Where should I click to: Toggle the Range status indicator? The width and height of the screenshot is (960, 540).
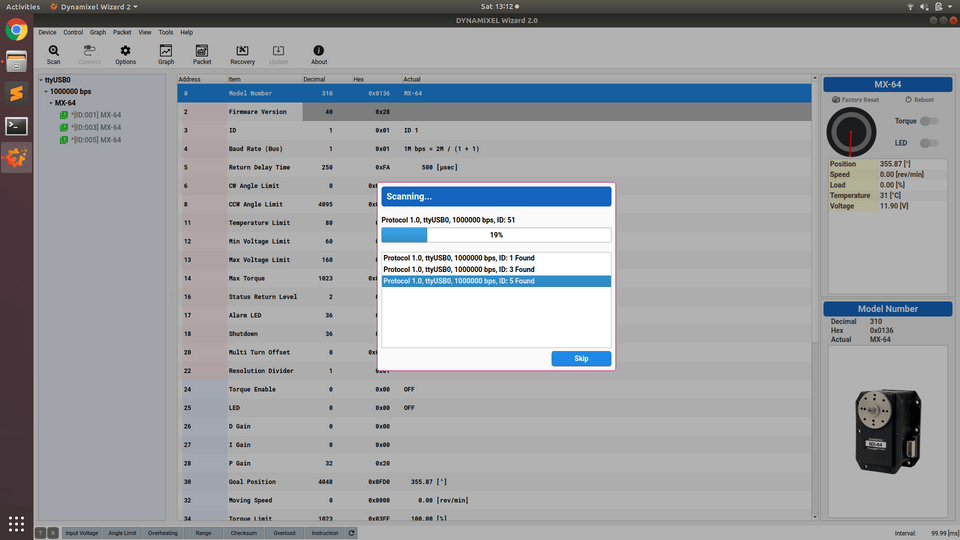(x=203, y=533)
